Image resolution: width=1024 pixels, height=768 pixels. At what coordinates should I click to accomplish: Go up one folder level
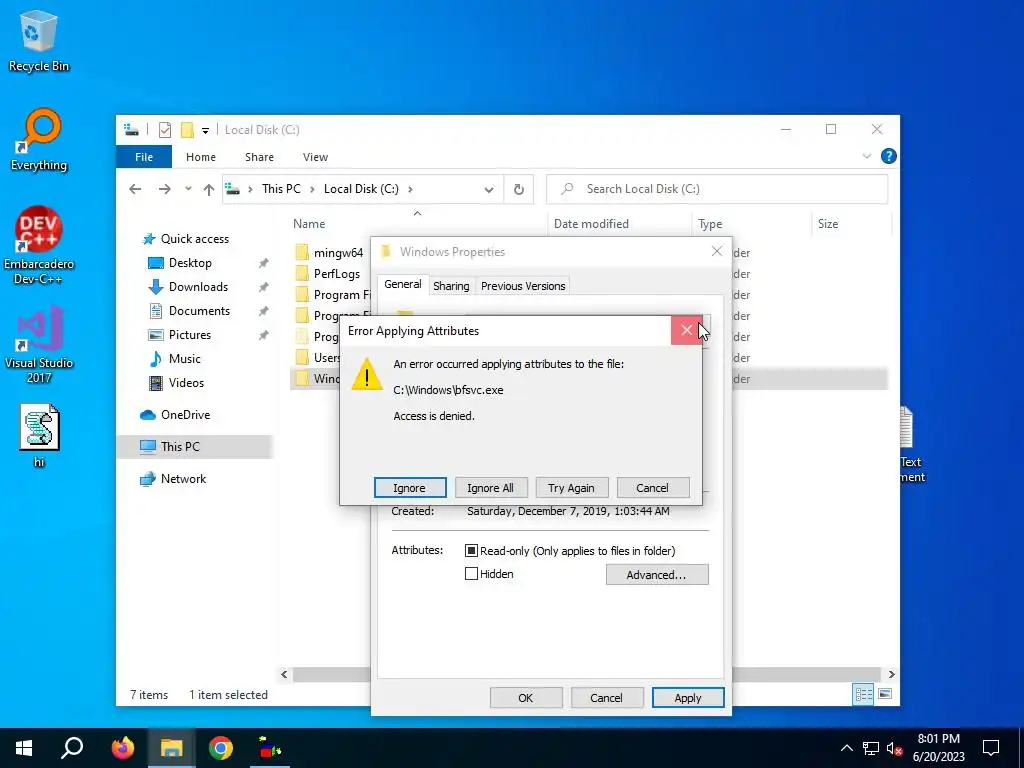(208, 189)
